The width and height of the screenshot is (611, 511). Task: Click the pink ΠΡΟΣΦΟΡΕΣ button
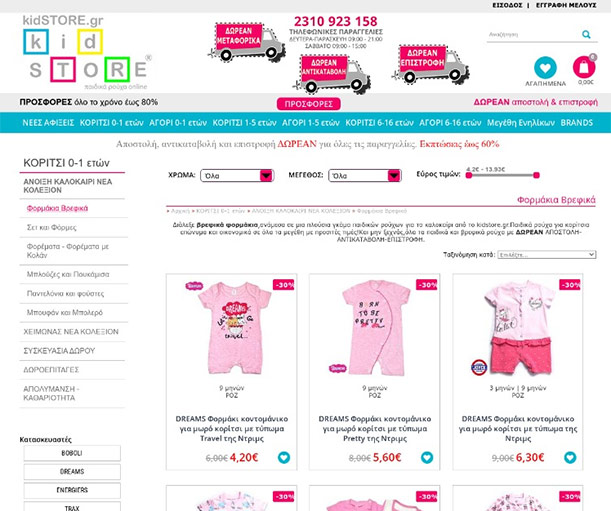point(309,104)
